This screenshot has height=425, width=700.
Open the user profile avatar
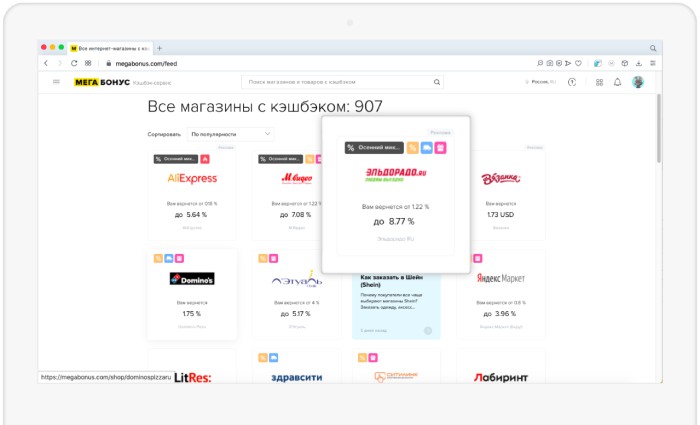point(638,82)
